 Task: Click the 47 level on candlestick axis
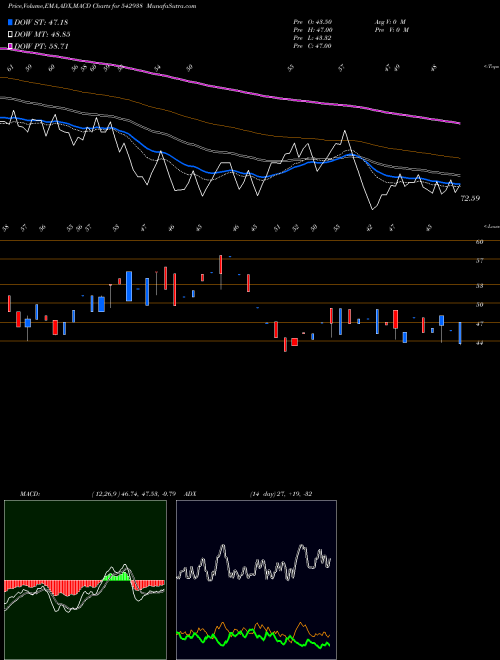(x=479, y=324)
